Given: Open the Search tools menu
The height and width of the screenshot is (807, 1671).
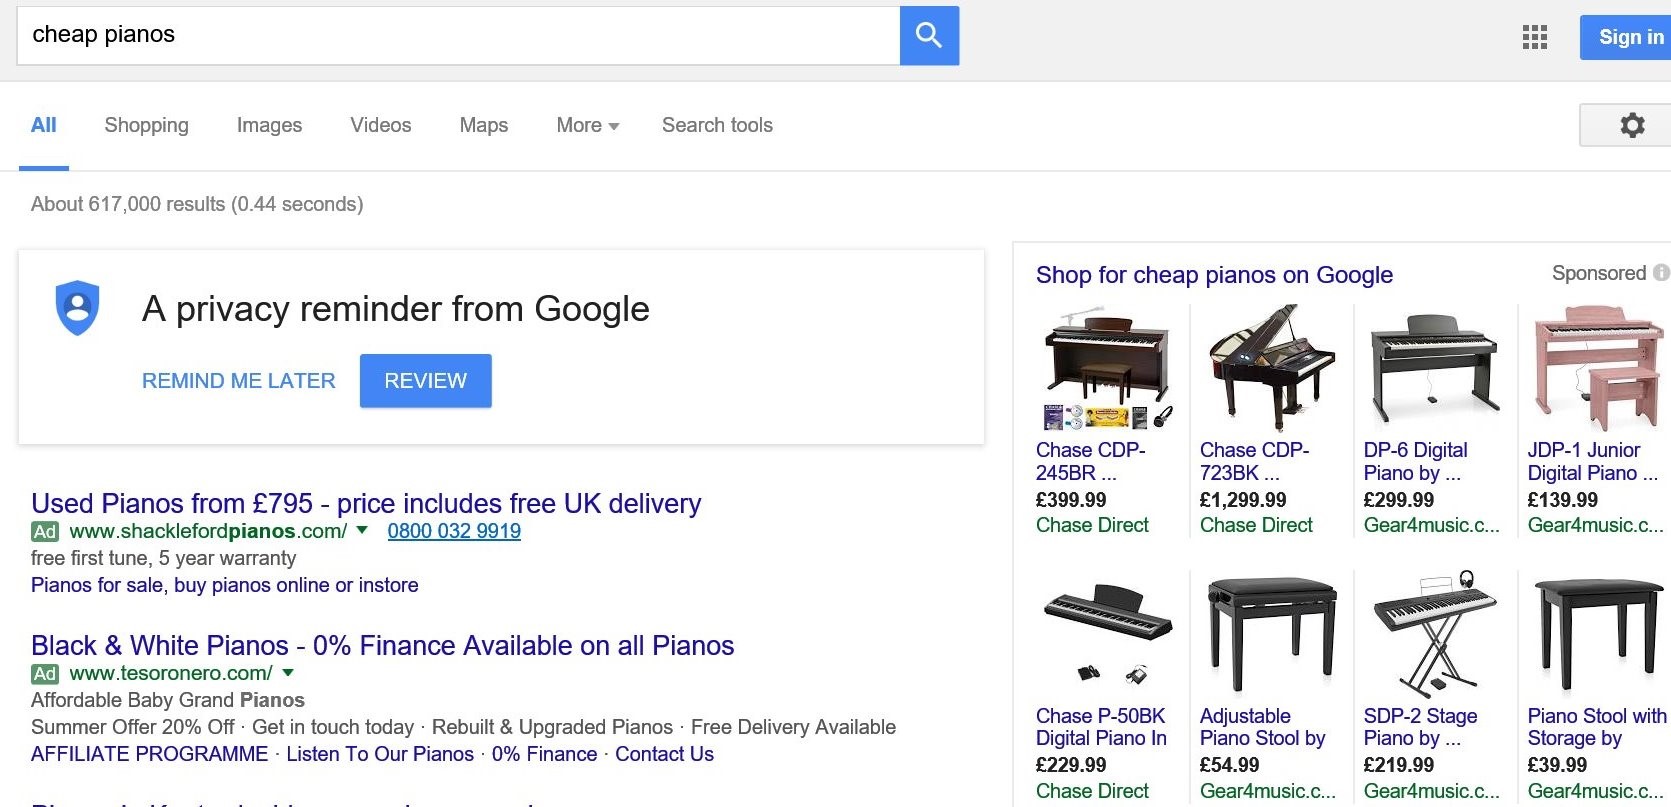Looking at the screenshot, I should click(x=717, y=125).
